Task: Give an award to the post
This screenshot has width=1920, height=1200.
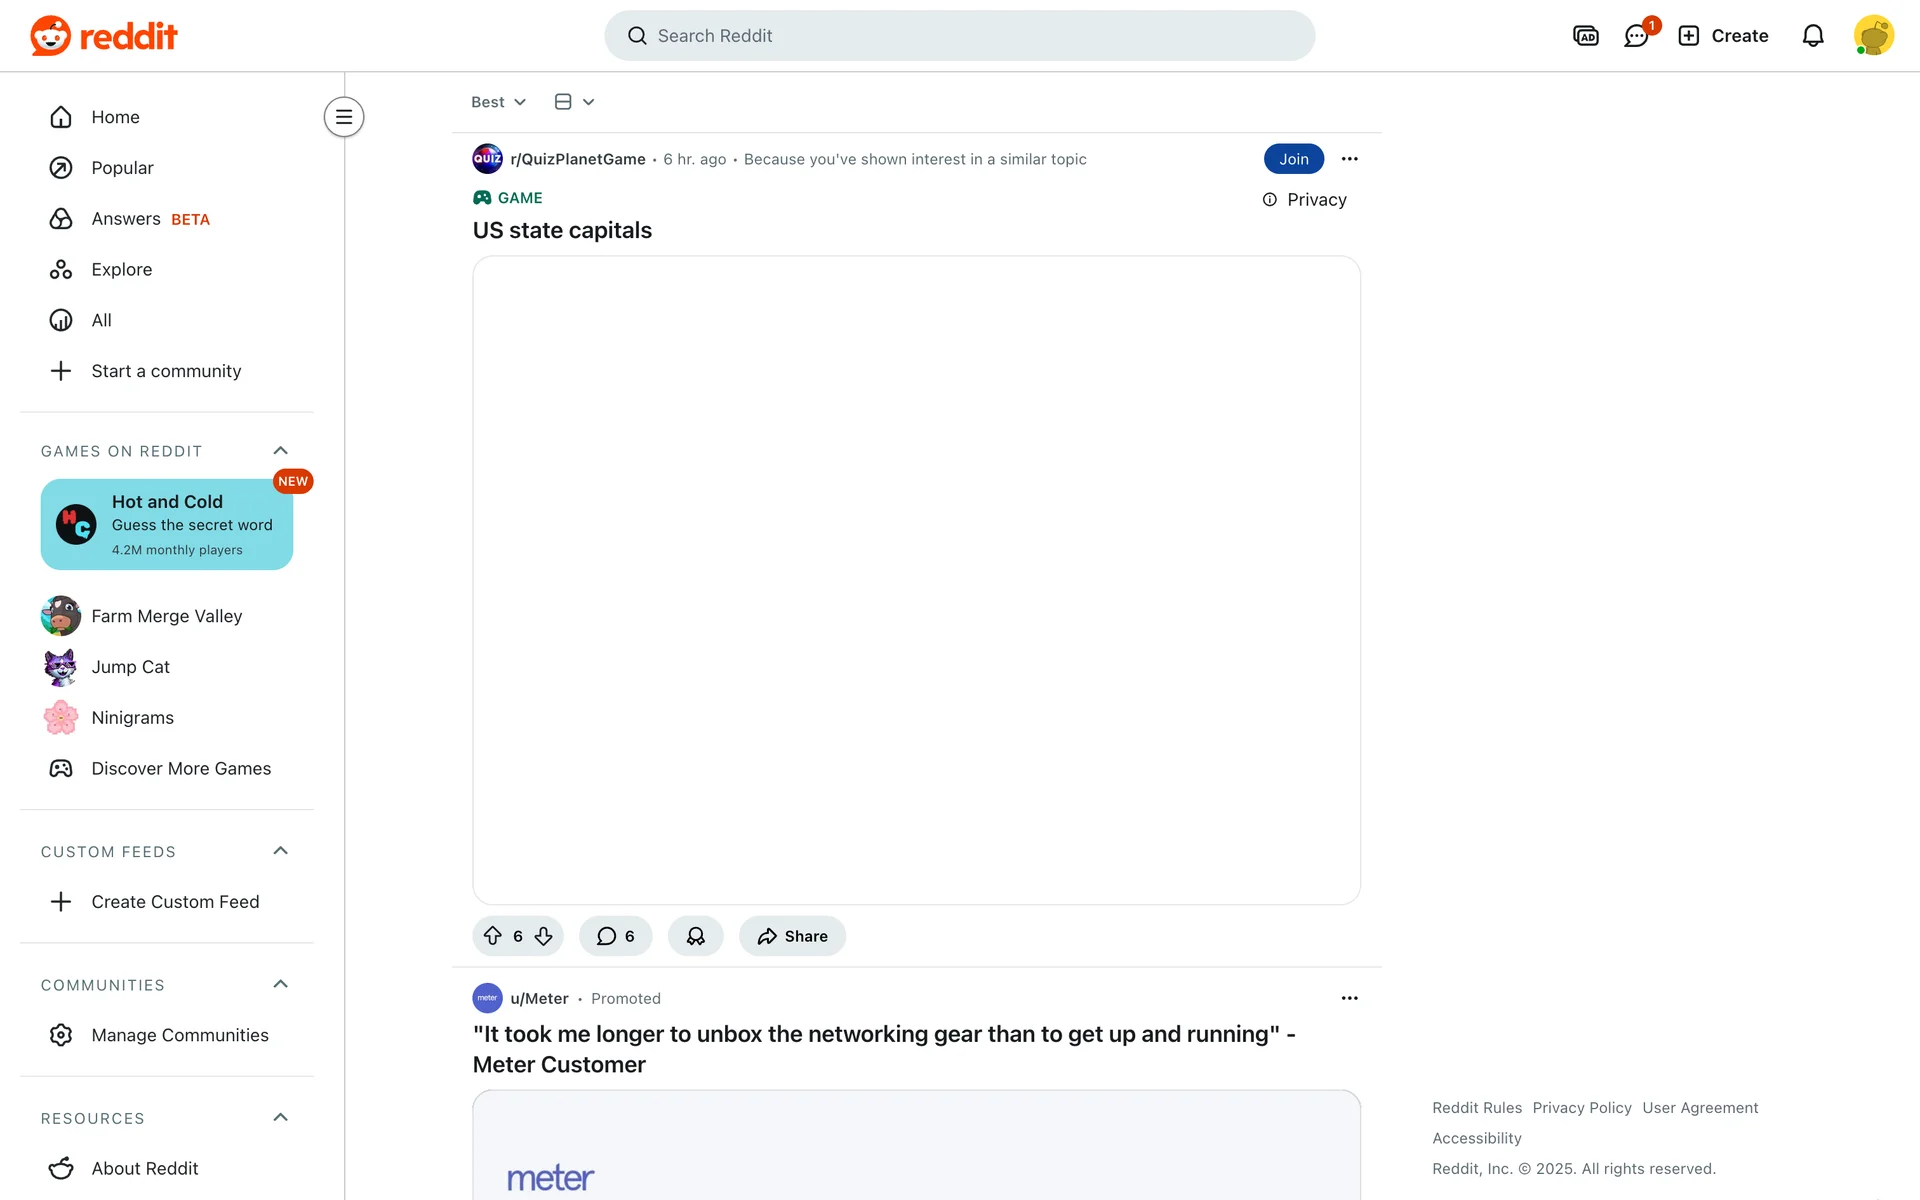Action: [x=696, y=936]
